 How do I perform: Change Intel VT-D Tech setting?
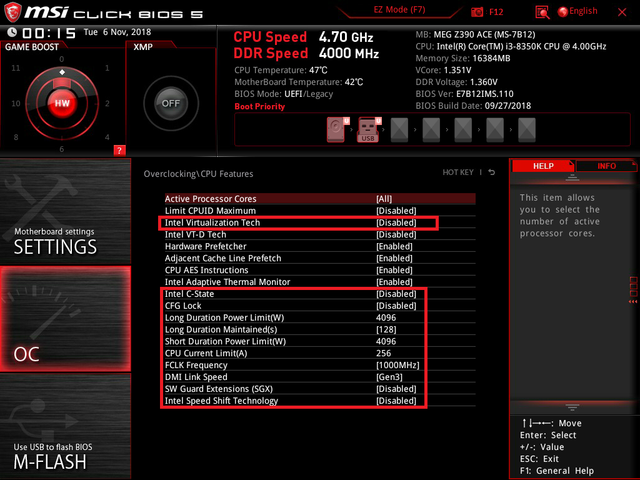tap(320, 234)
